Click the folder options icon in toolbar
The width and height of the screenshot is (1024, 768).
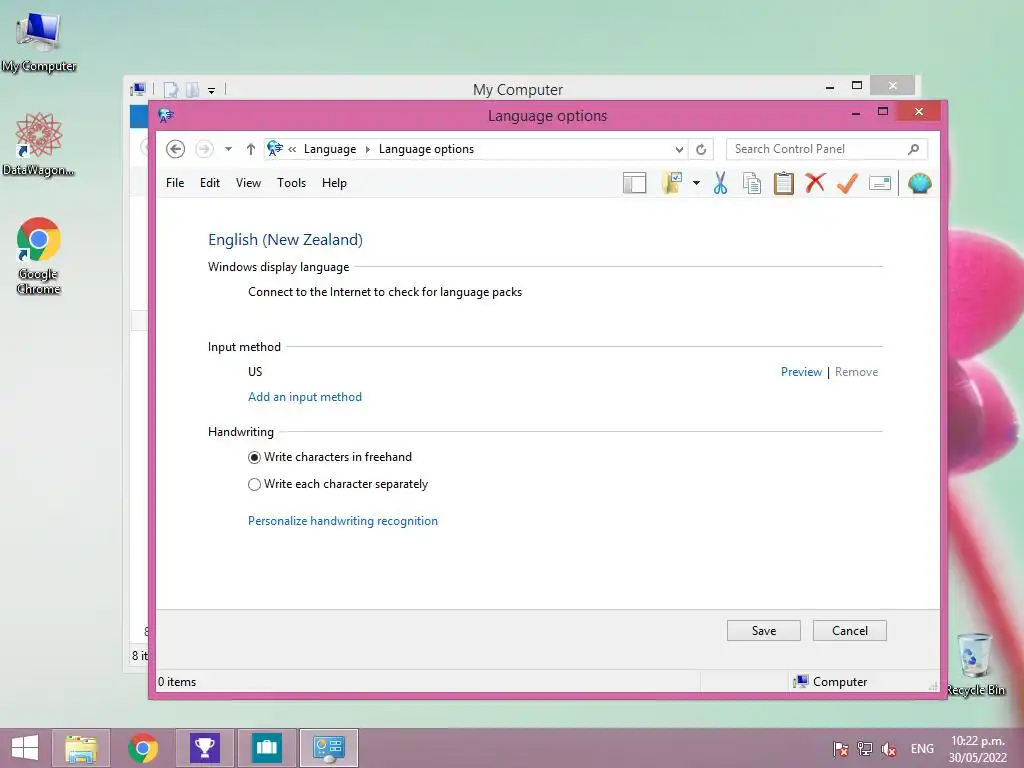(x=672, y=184)
